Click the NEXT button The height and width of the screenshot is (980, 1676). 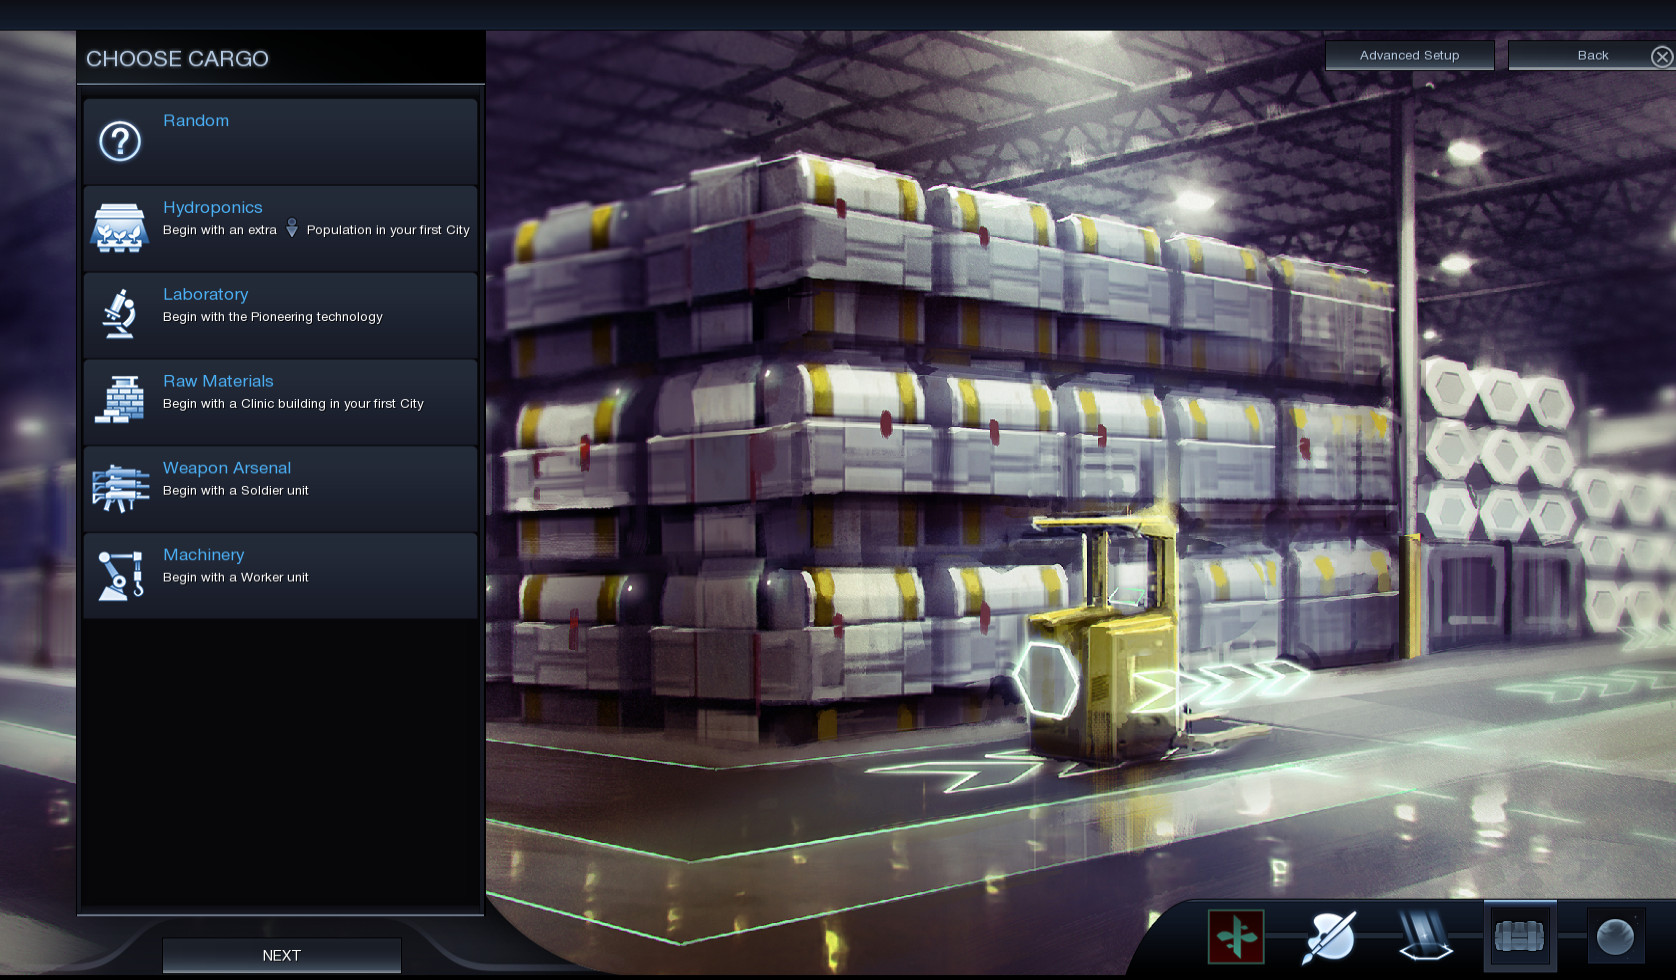coord(282,955)
